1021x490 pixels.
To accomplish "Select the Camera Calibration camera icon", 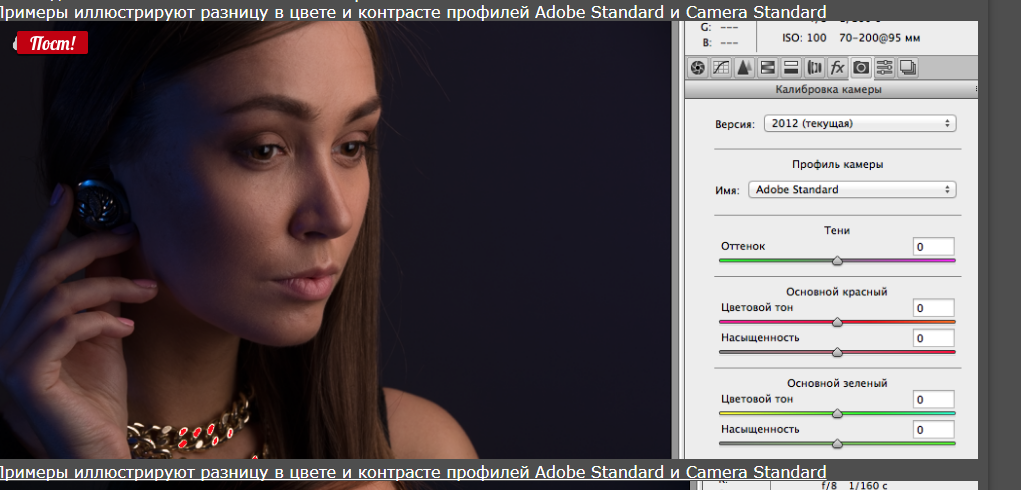I will 860,68.
